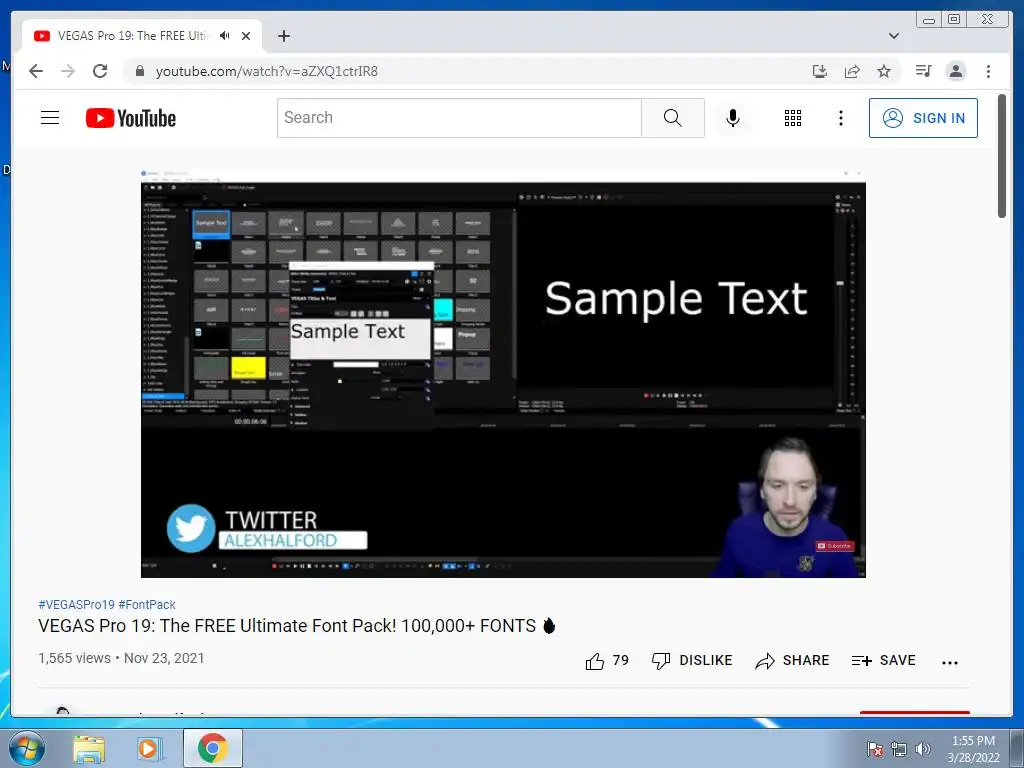Open the Chrome three-dot menu
Image resolution: width=1024 pixels, height=768 pixels.
(988, 71)
